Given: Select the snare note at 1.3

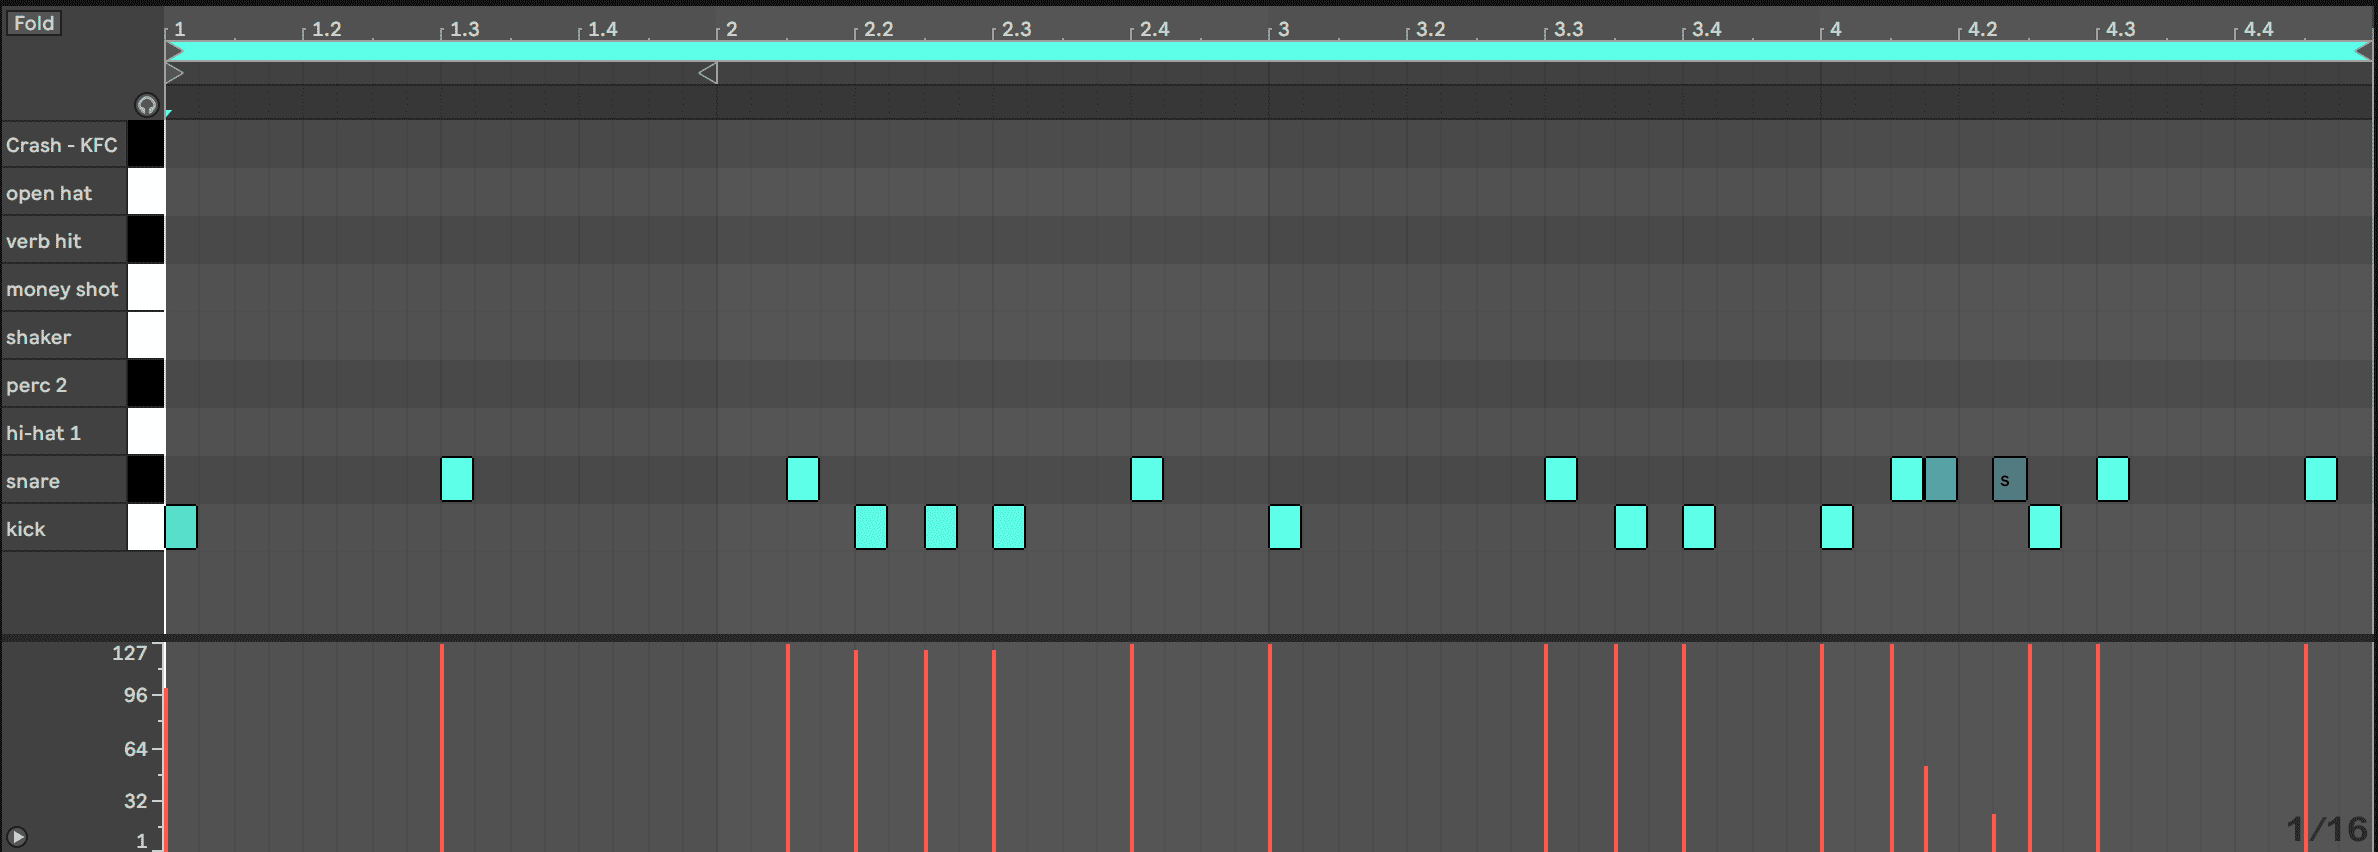Looking at the screenshot, I should tap(457, 479).
